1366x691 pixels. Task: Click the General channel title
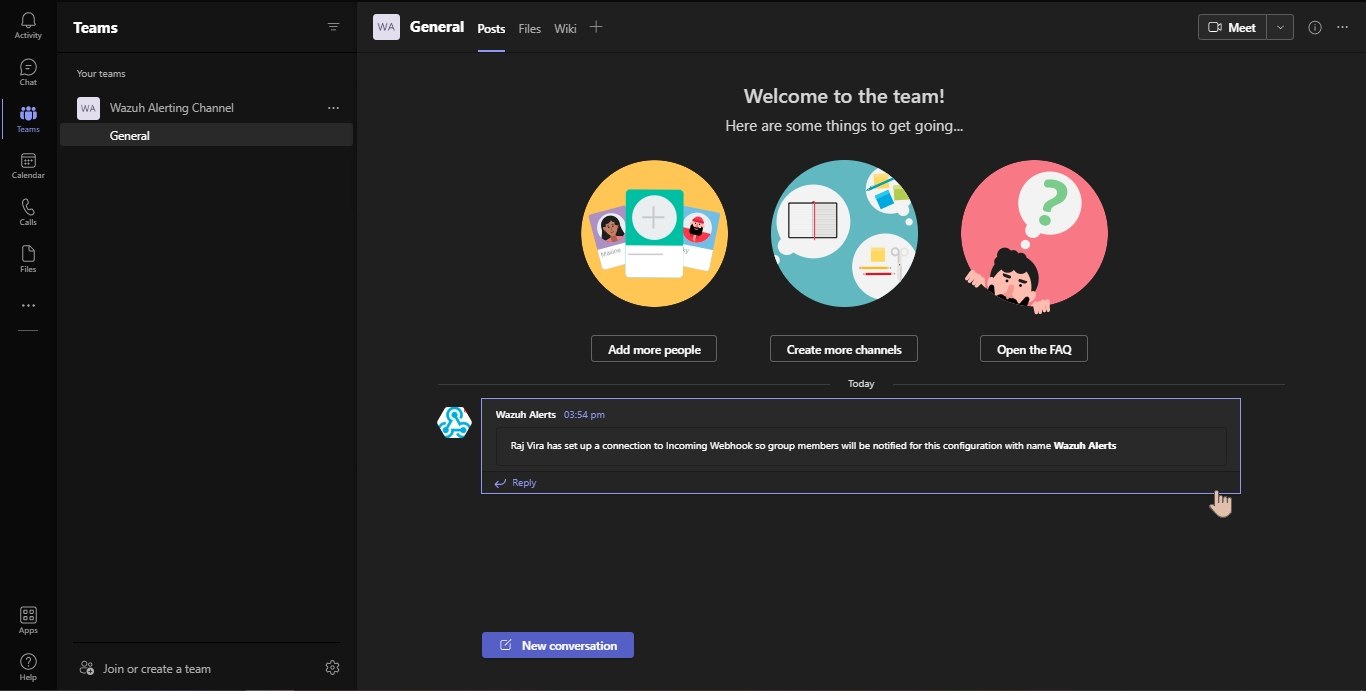[437, 27]
